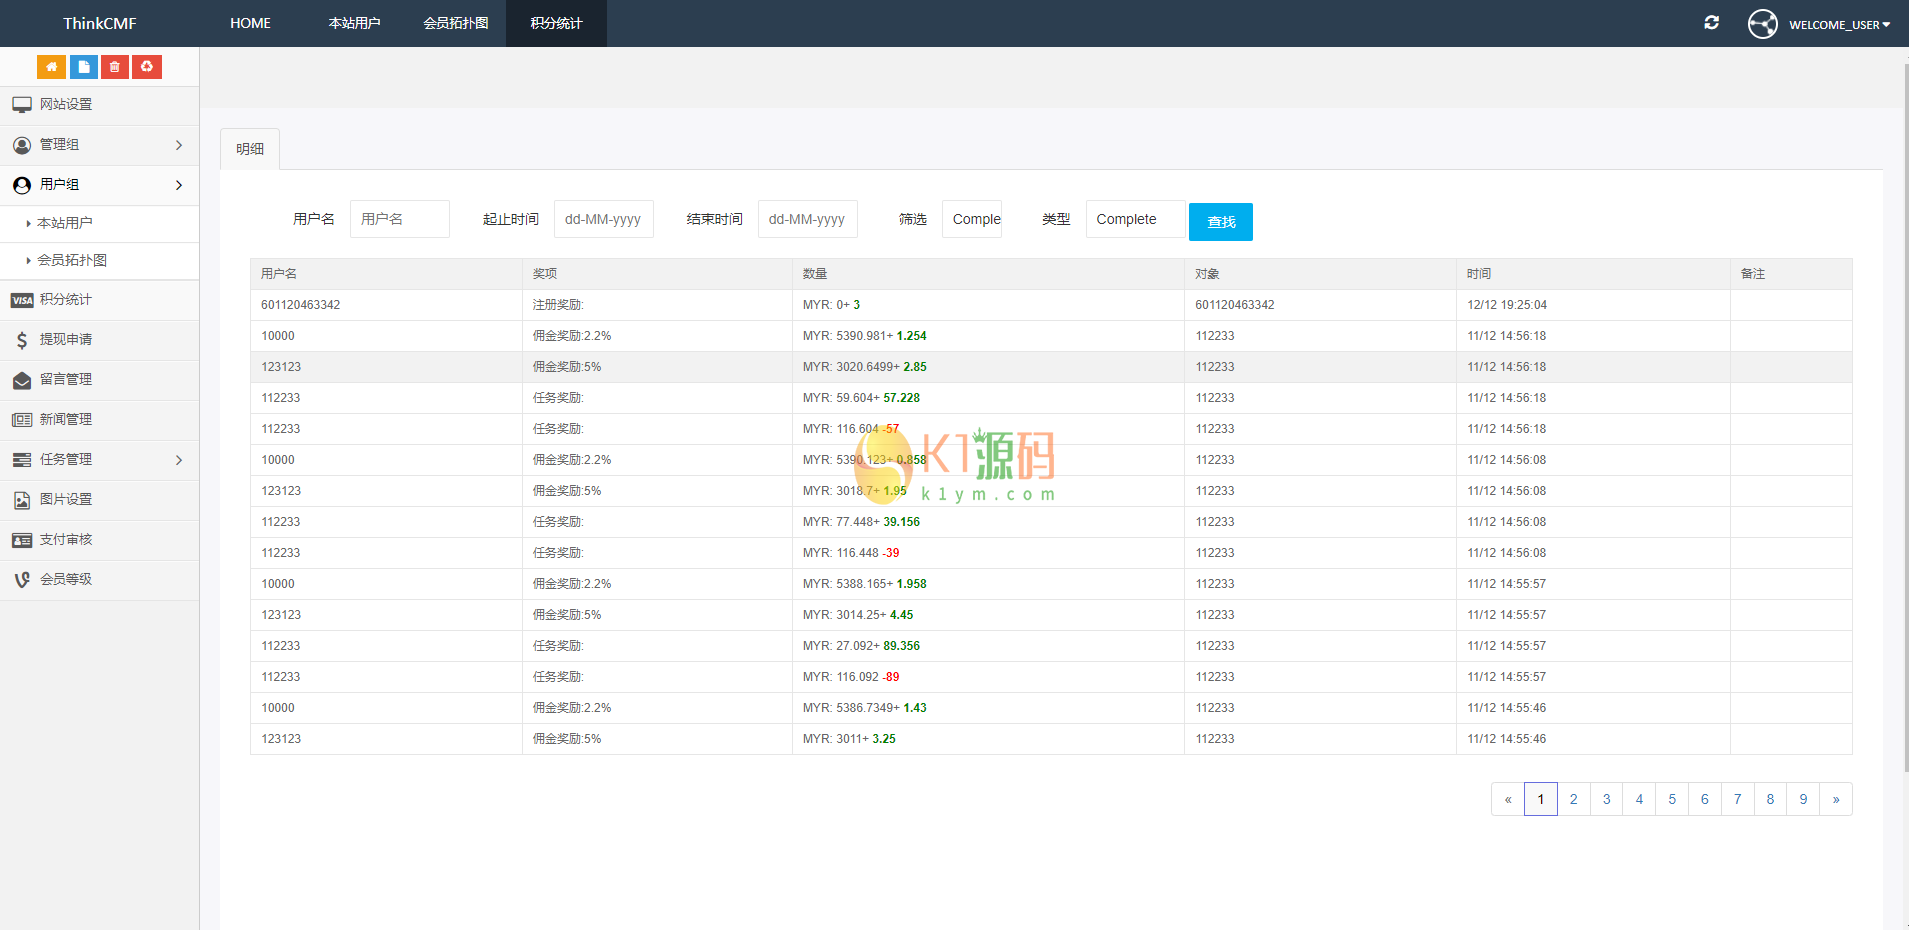Expand the 管理组 sidebar group
This screenshot has width=1909, height=930.
pyautogui.click(x=98, y=145)
